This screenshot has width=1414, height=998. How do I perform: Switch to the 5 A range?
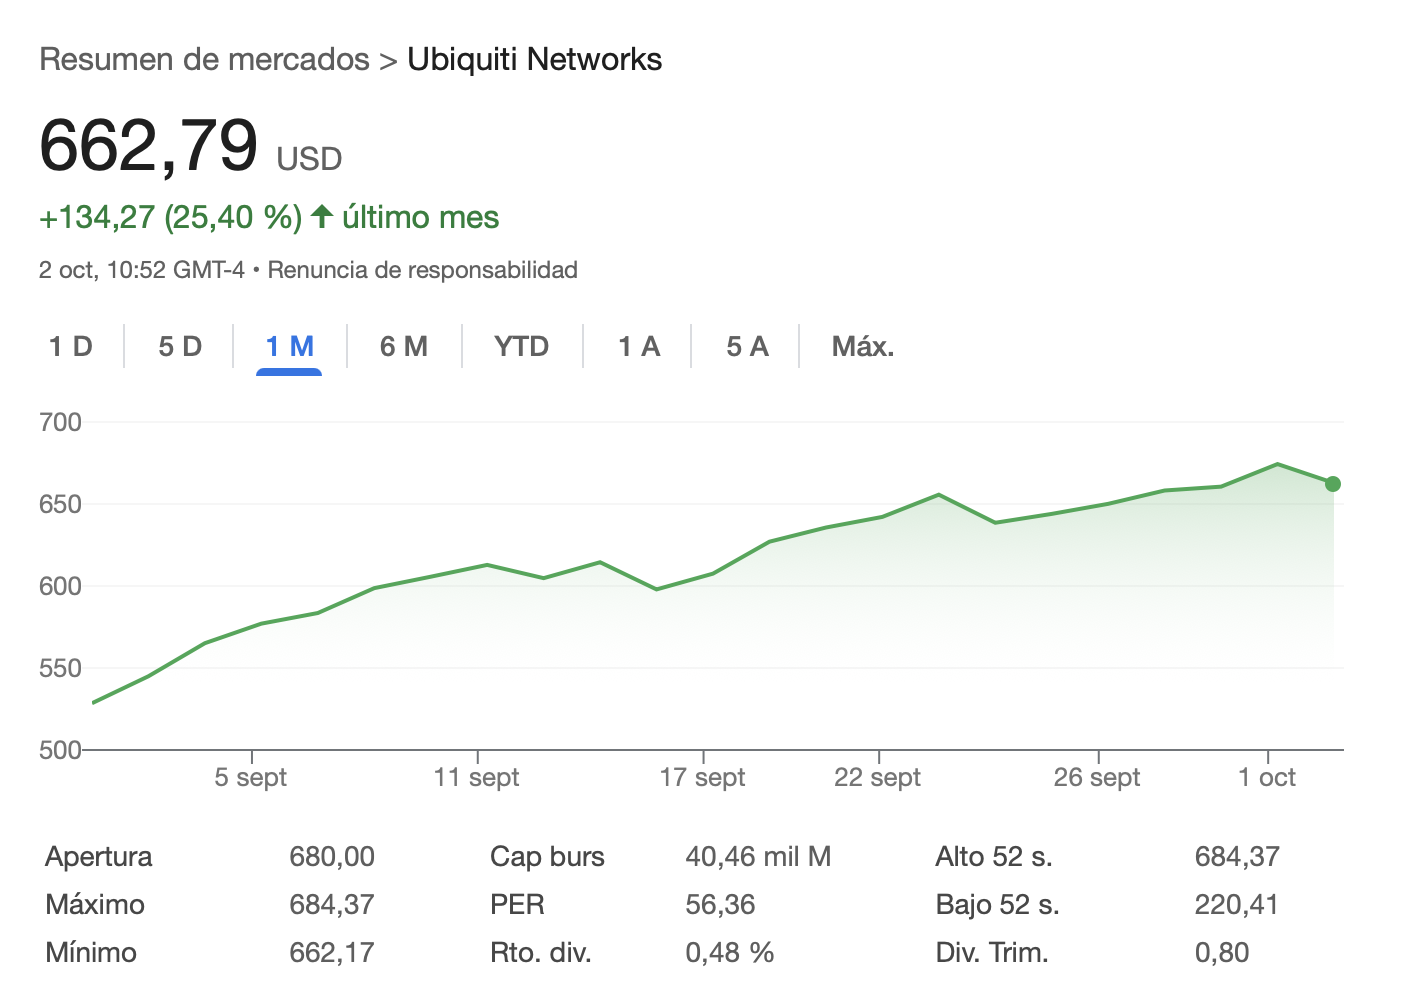747,347
